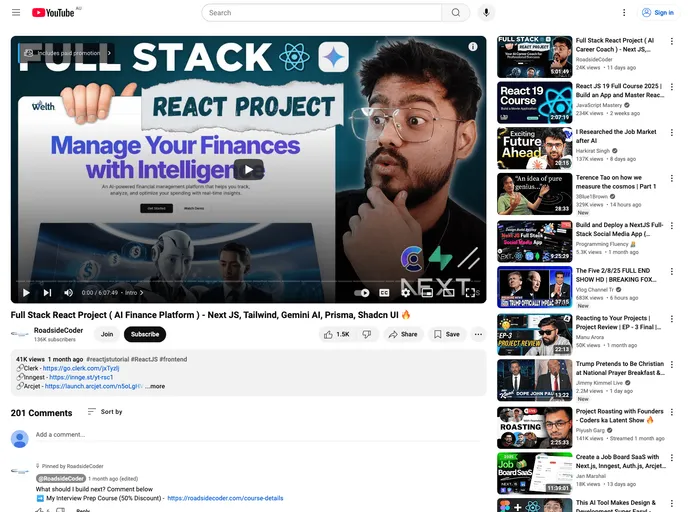
Task: Subscribe to RoadsideCoder
Action: pyautogui.click(x=145, y=334)
